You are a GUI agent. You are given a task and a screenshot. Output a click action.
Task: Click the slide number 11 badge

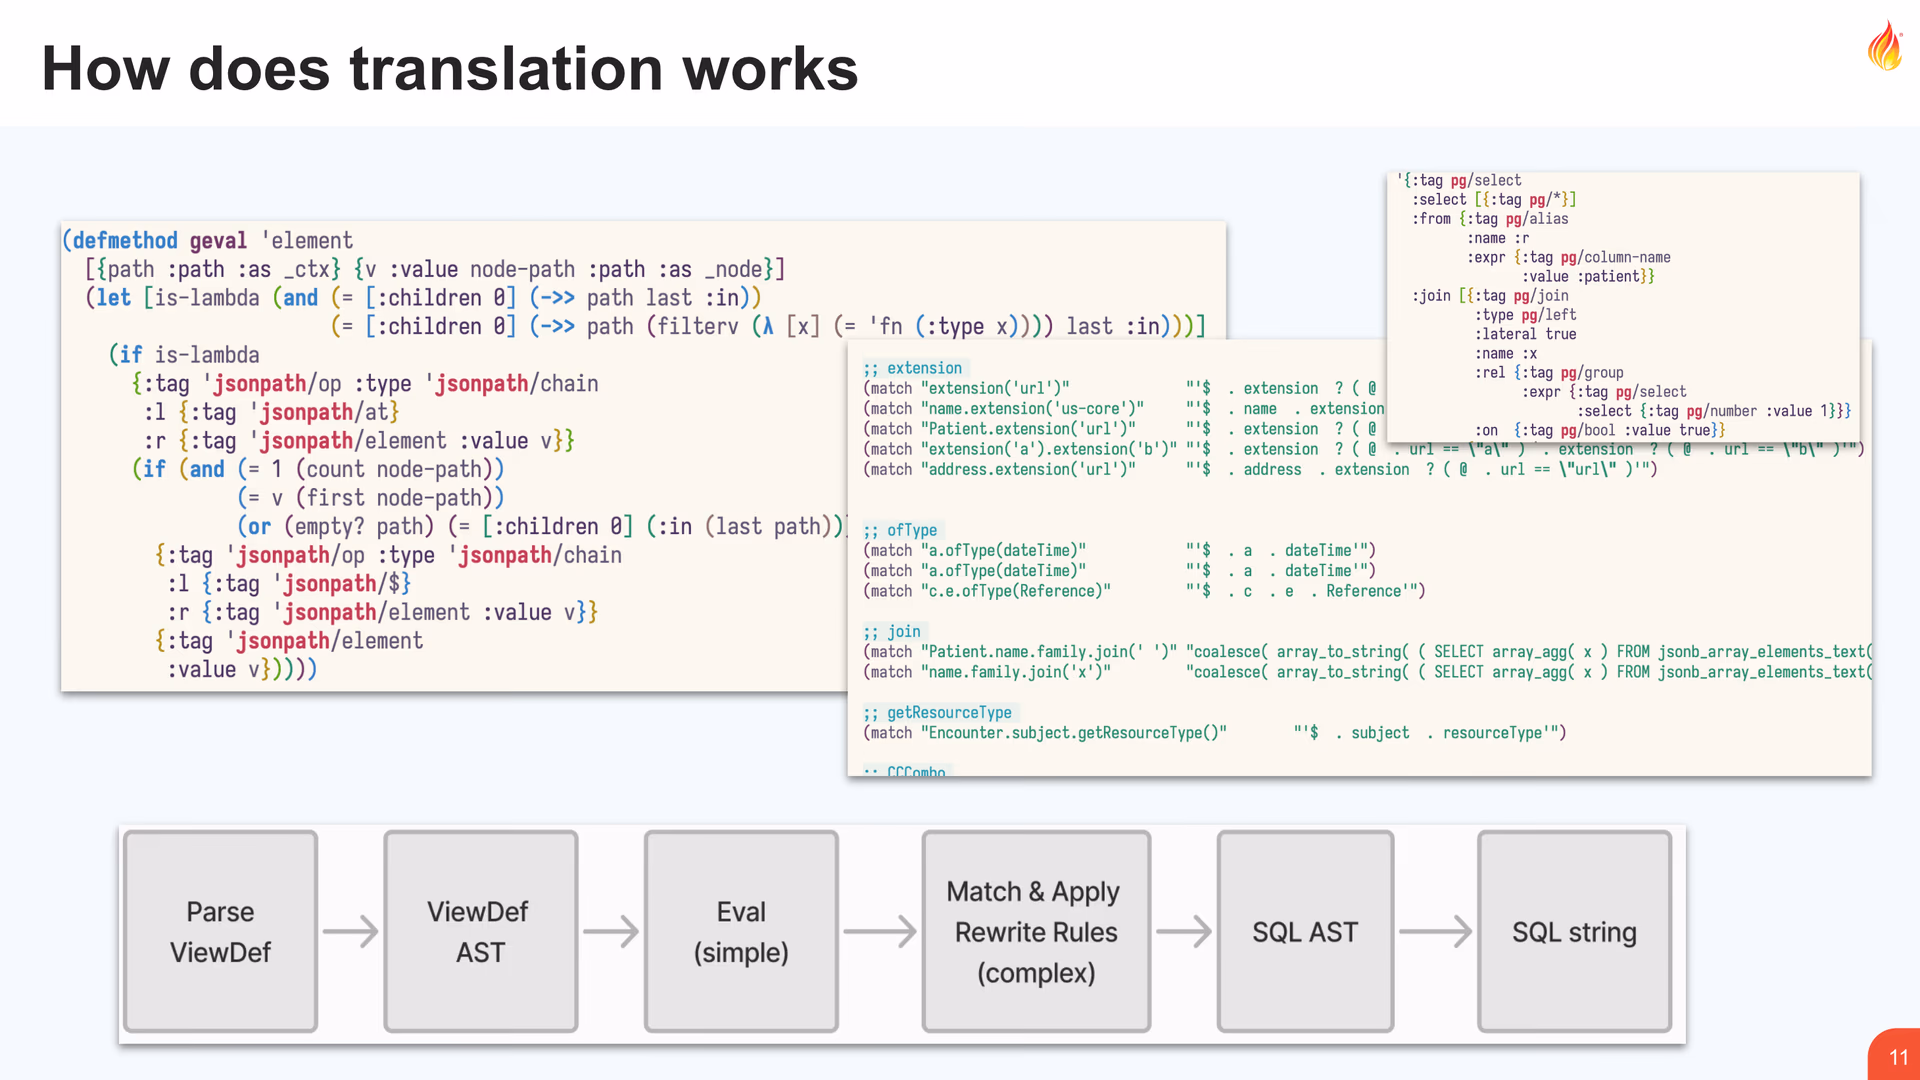tap(1897, 1057)
